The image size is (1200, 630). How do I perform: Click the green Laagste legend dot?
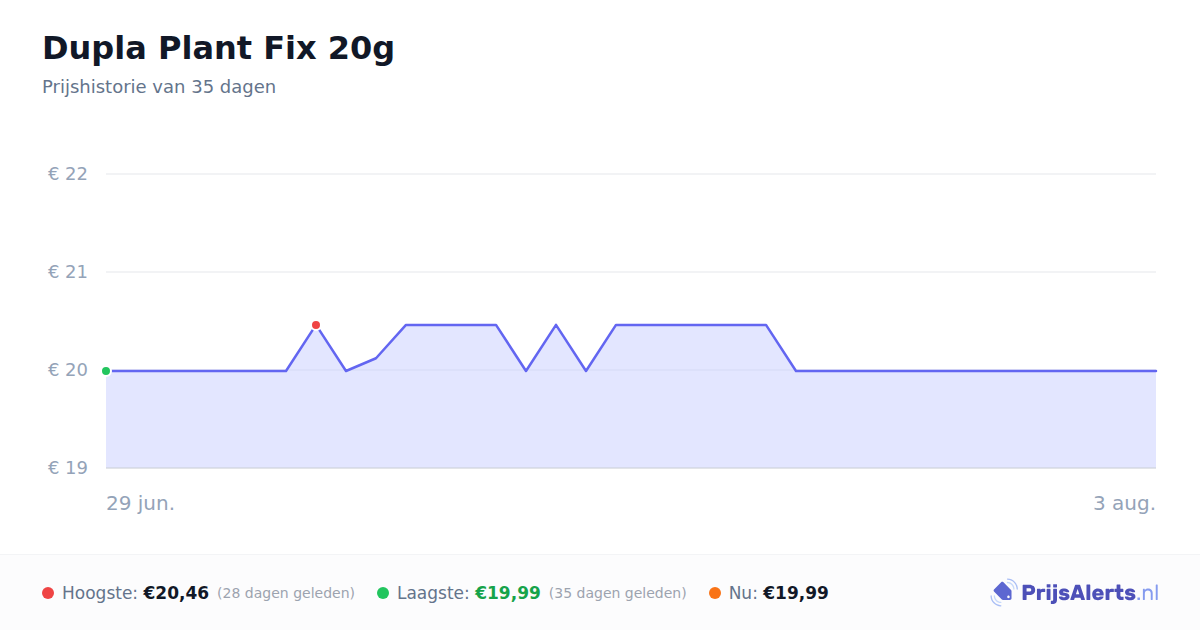[383, 593]
